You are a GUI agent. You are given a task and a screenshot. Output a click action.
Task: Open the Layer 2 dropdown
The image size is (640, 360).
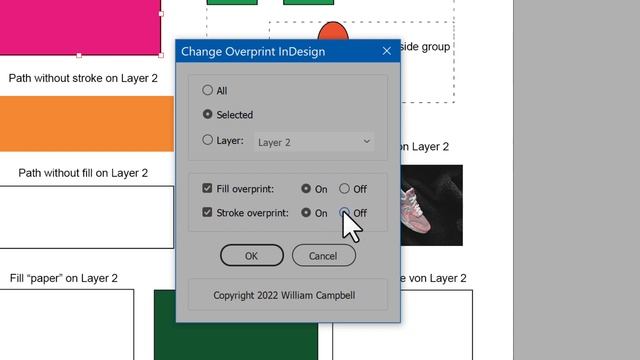[314, 142]
